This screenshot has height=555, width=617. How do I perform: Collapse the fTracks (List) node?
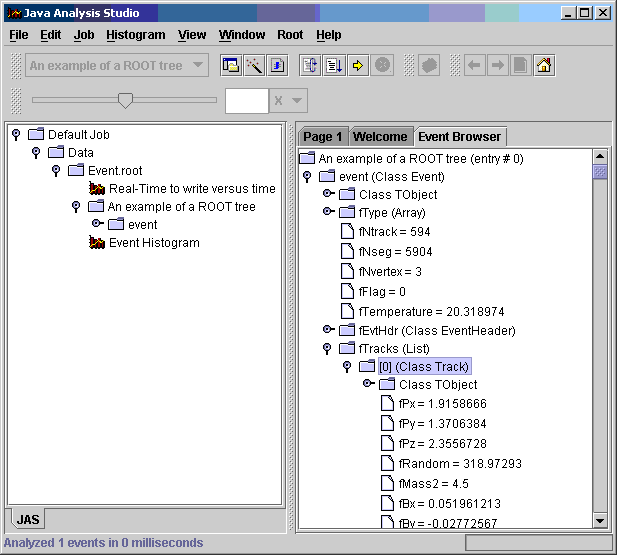click(x=327, y=349)
